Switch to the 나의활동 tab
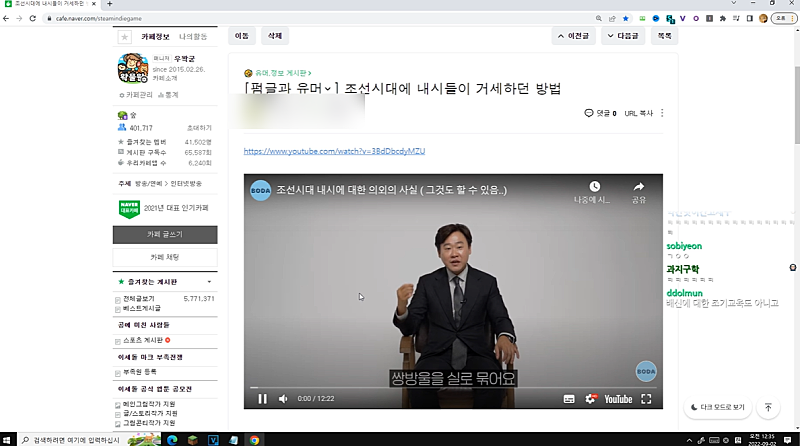The image size is (800, 446). (x=192, y=36)
